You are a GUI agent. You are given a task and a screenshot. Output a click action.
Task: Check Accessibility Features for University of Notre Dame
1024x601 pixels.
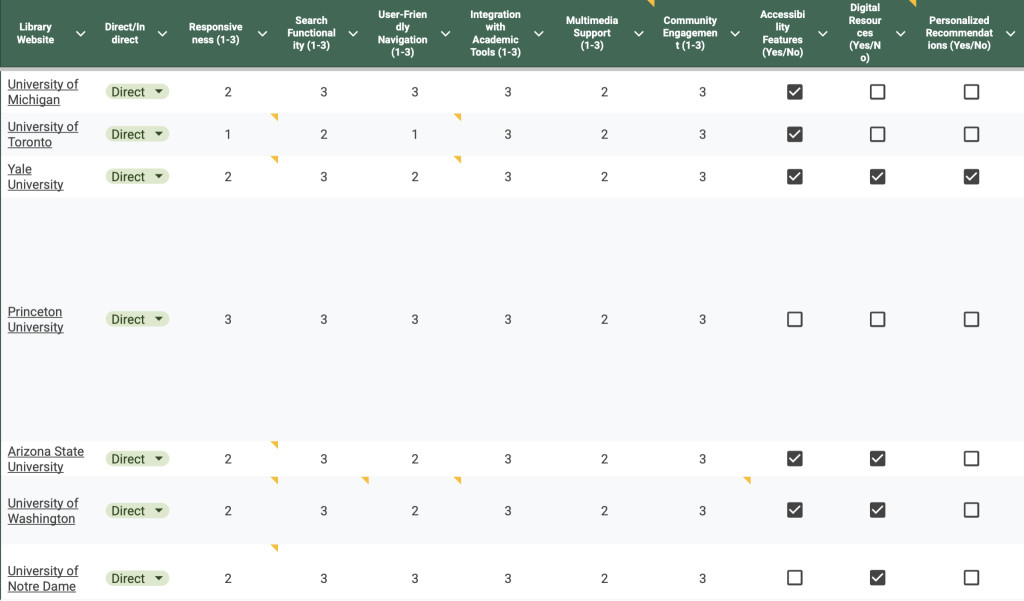pos(795,577)
